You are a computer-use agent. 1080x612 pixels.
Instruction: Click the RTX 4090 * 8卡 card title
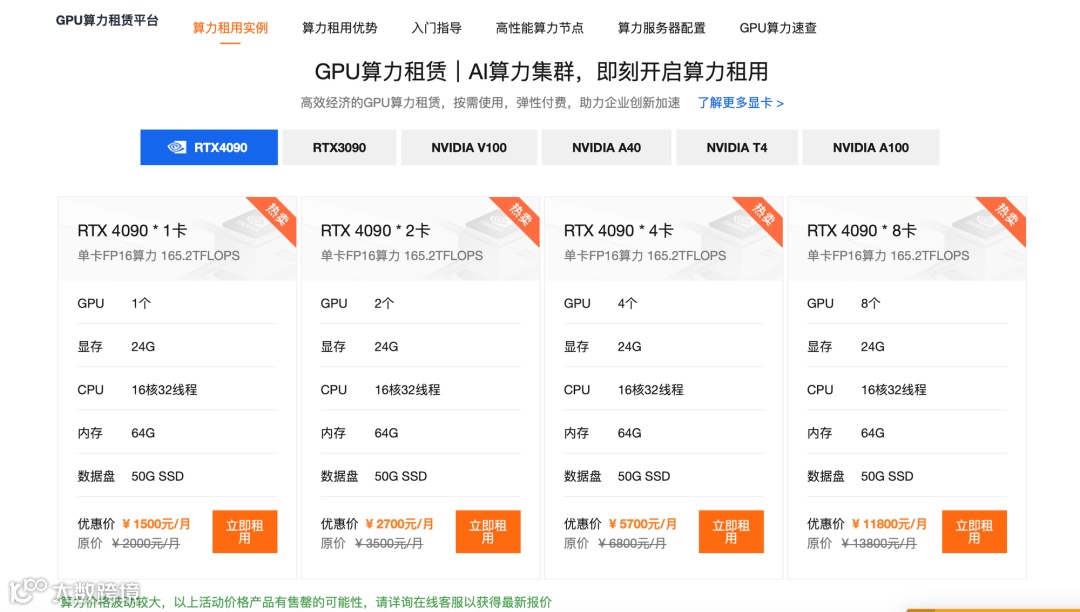pos(862,231)
